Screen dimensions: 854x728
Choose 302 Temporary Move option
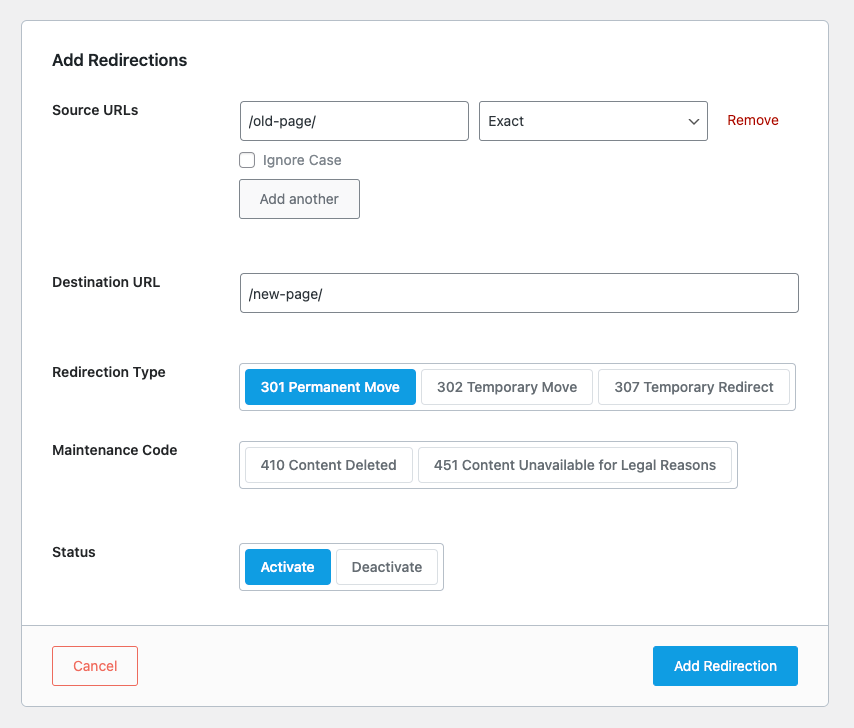(507, 387)
